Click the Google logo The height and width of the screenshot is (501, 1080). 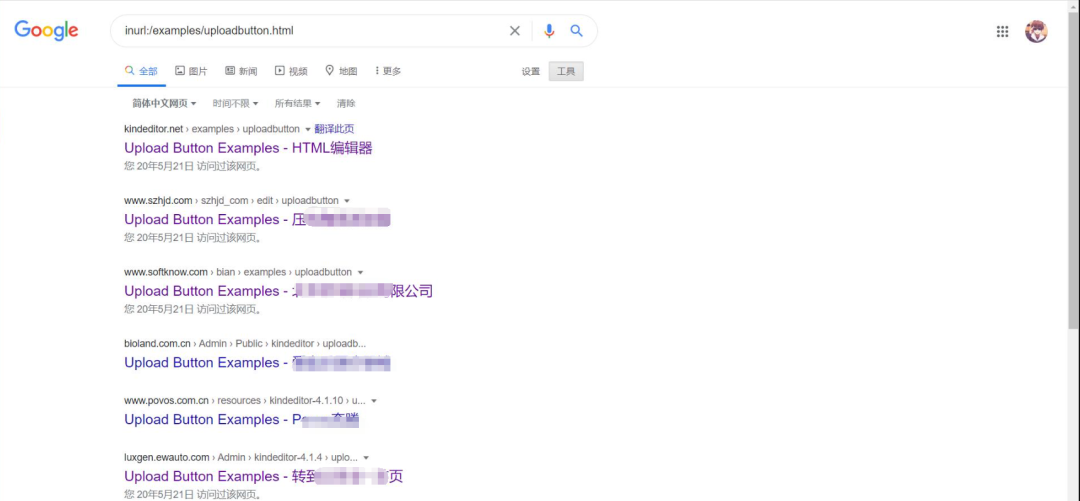[46, 31]
